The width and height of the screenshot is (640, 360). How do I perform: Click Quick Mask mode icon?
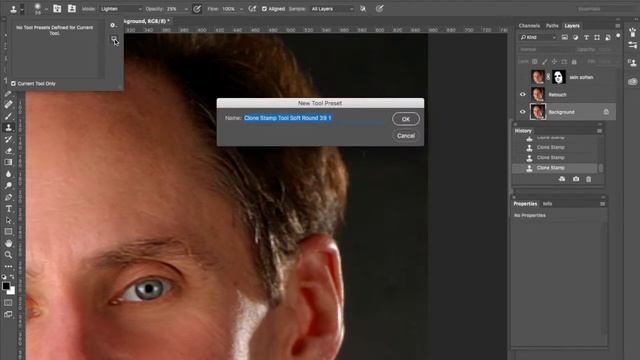tap(8, 303)
